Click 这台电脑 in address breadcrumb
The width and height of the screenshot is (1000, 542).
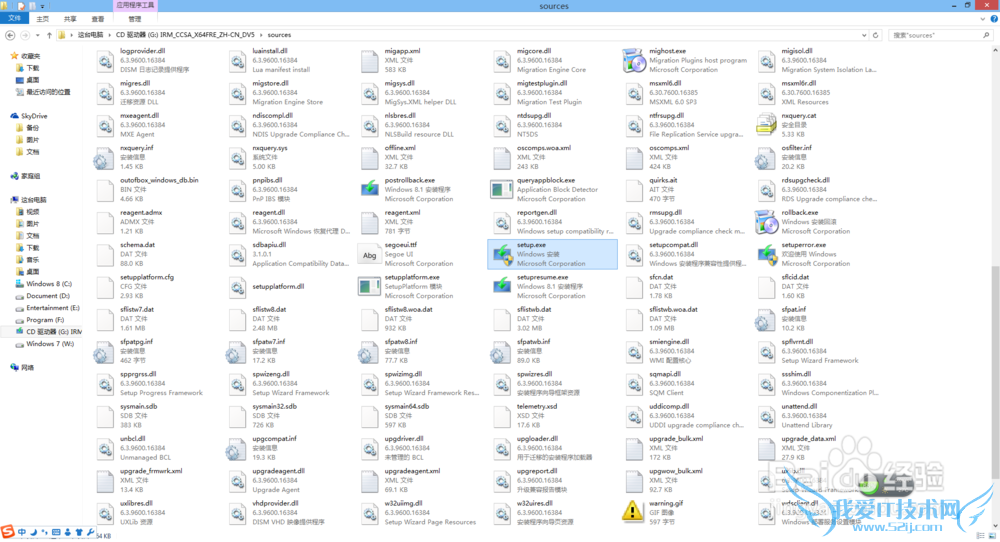pyautogui.click(x=91, y=35)
